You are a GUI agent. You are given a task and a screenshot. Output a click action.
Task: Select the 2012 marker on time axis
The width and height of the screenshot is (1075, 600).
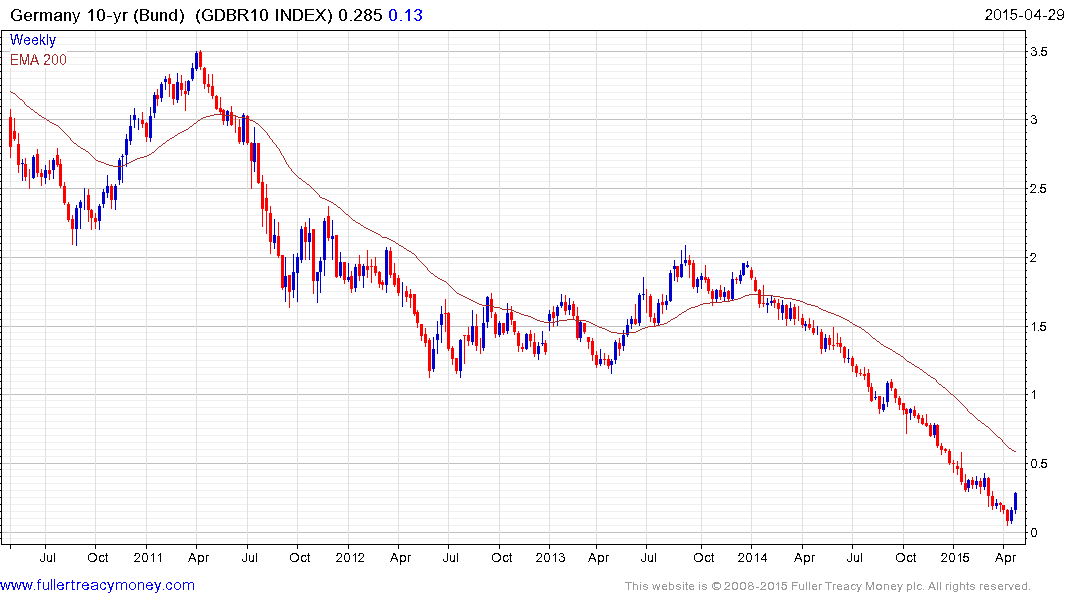(x=349, y=556)
